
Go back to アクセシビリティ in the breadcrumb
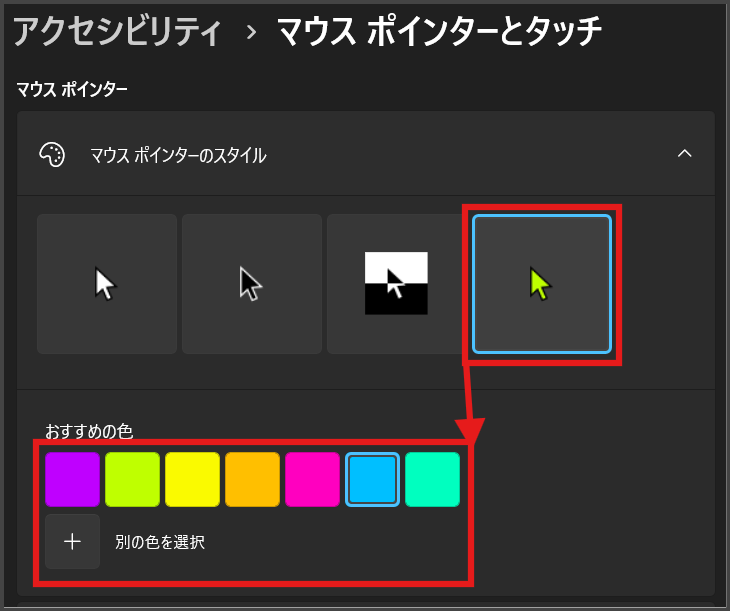click(116, 31)
